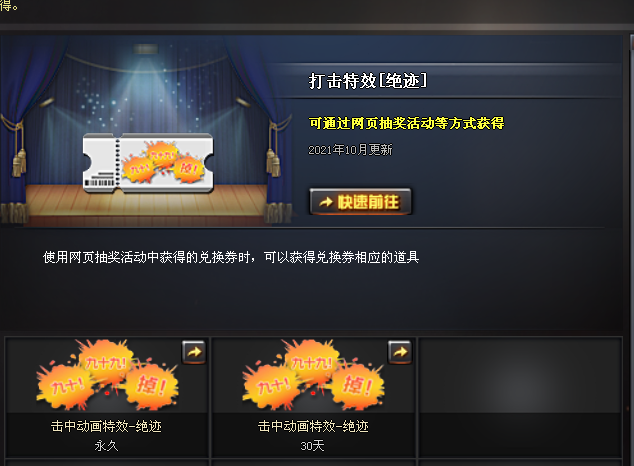
Task: Click the 30天 duration label
Action: point(312,446)
